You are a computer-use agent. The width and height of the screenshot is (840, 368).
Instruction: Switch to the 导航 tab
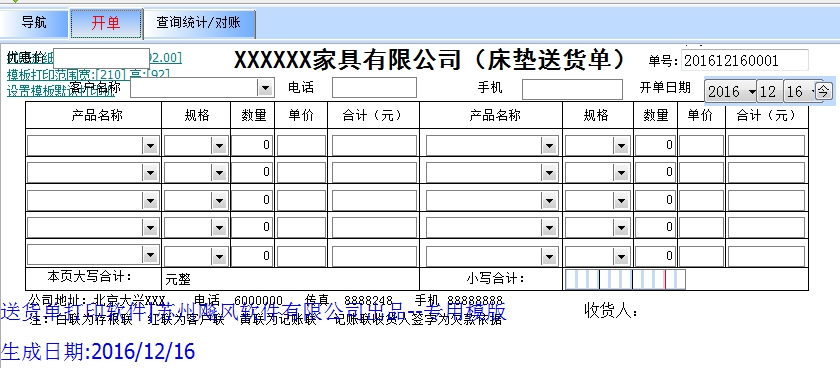point(34,23)
